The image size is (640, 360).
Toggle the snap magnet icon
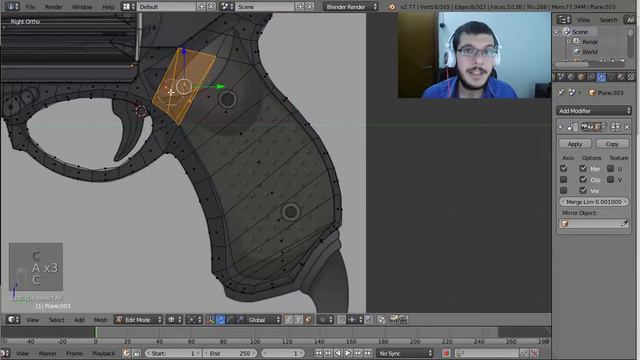[342, 320]
